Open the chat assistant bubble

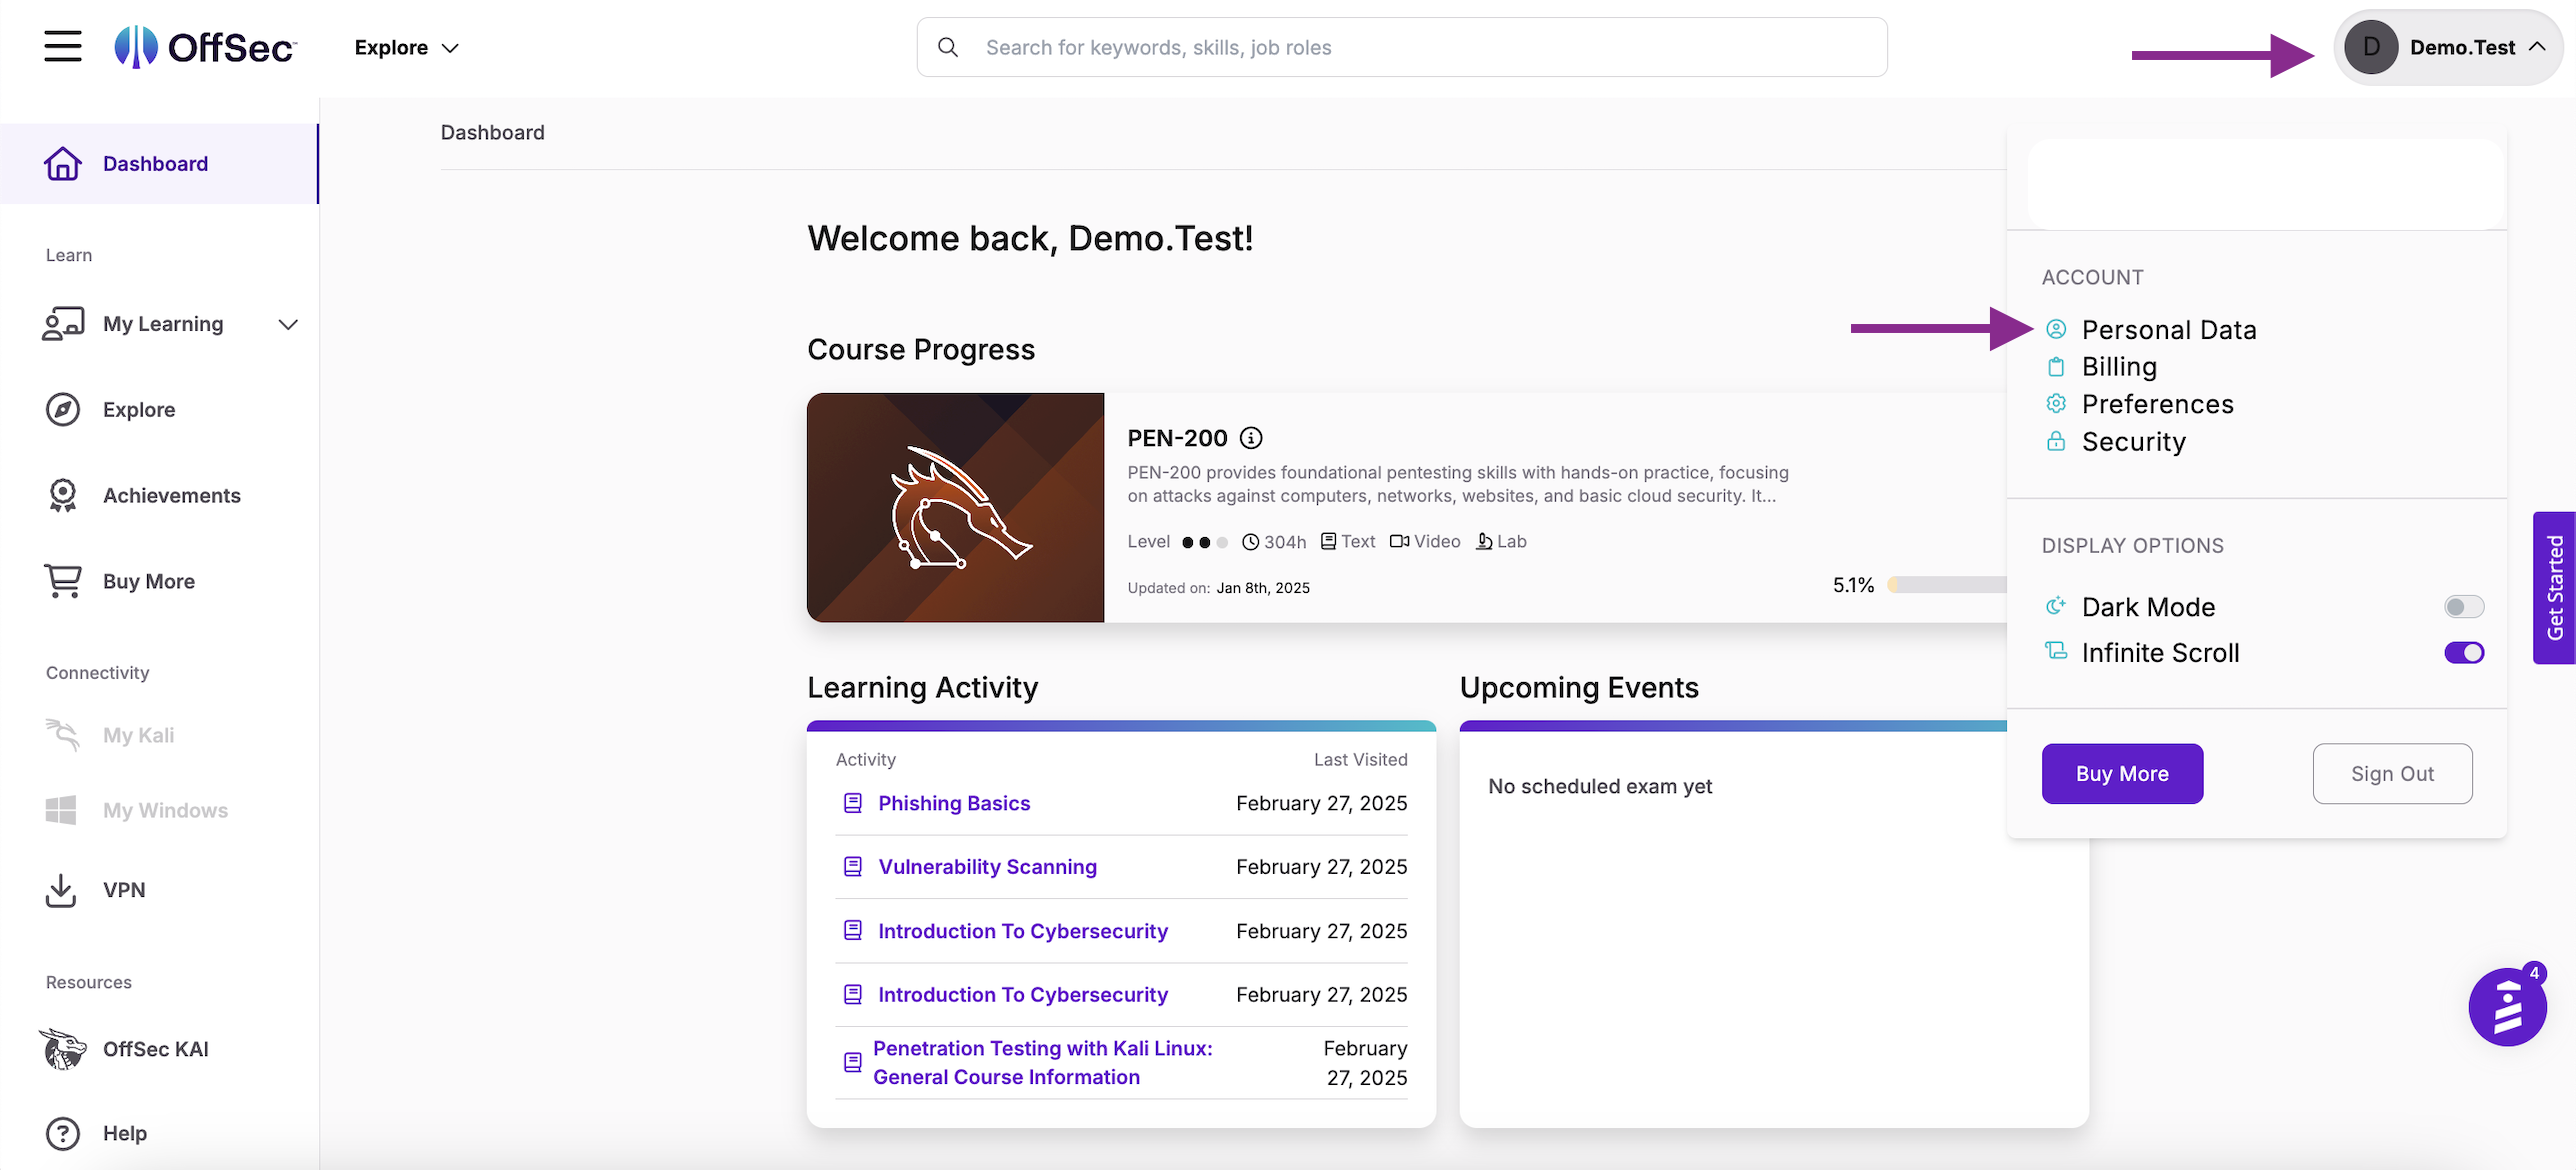[x=2507, y=1006]
